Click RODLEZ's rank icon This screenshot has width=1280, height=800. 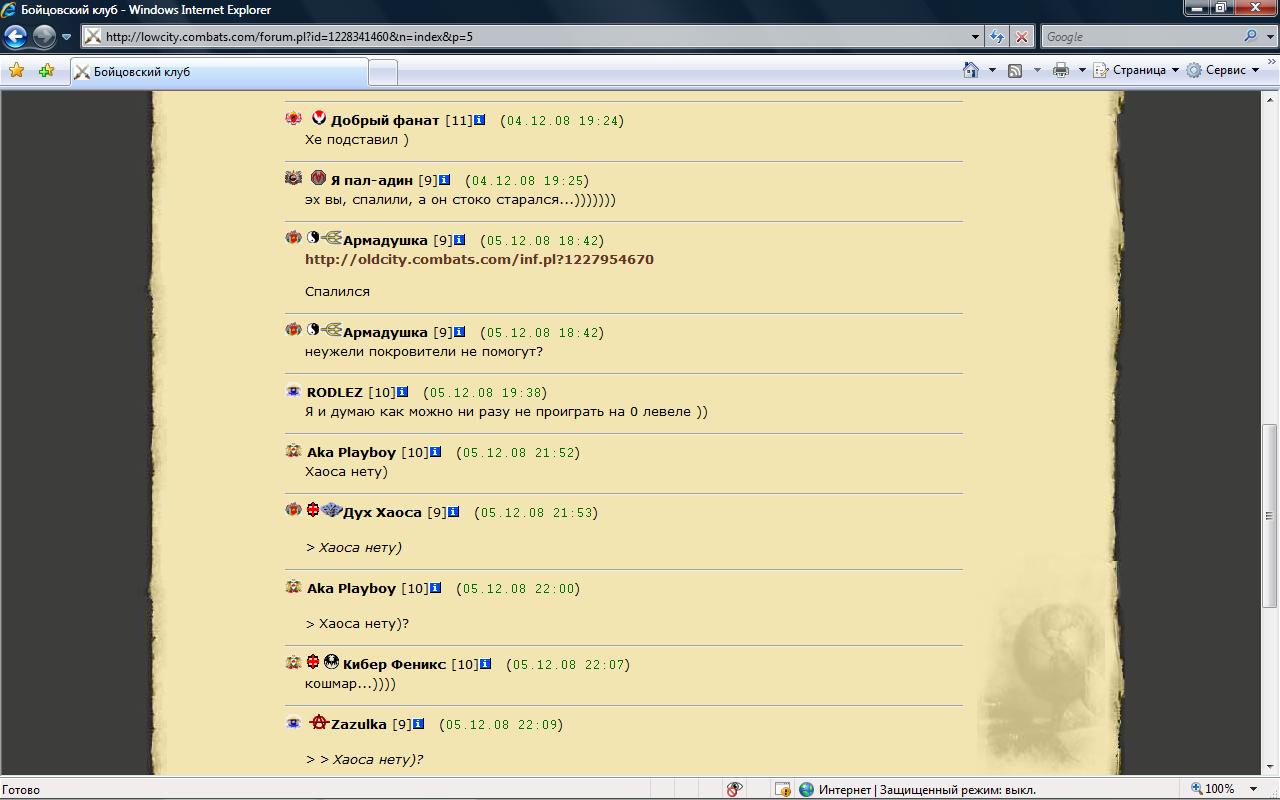293,390
